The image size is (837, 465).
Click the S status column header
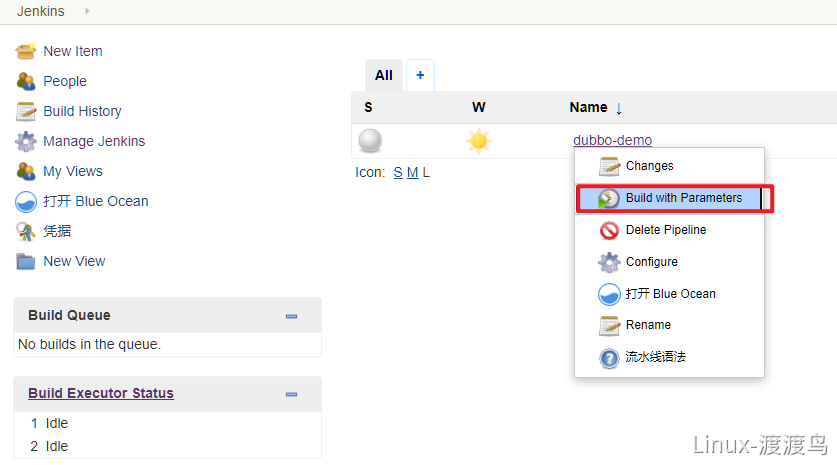click(368, 107)
